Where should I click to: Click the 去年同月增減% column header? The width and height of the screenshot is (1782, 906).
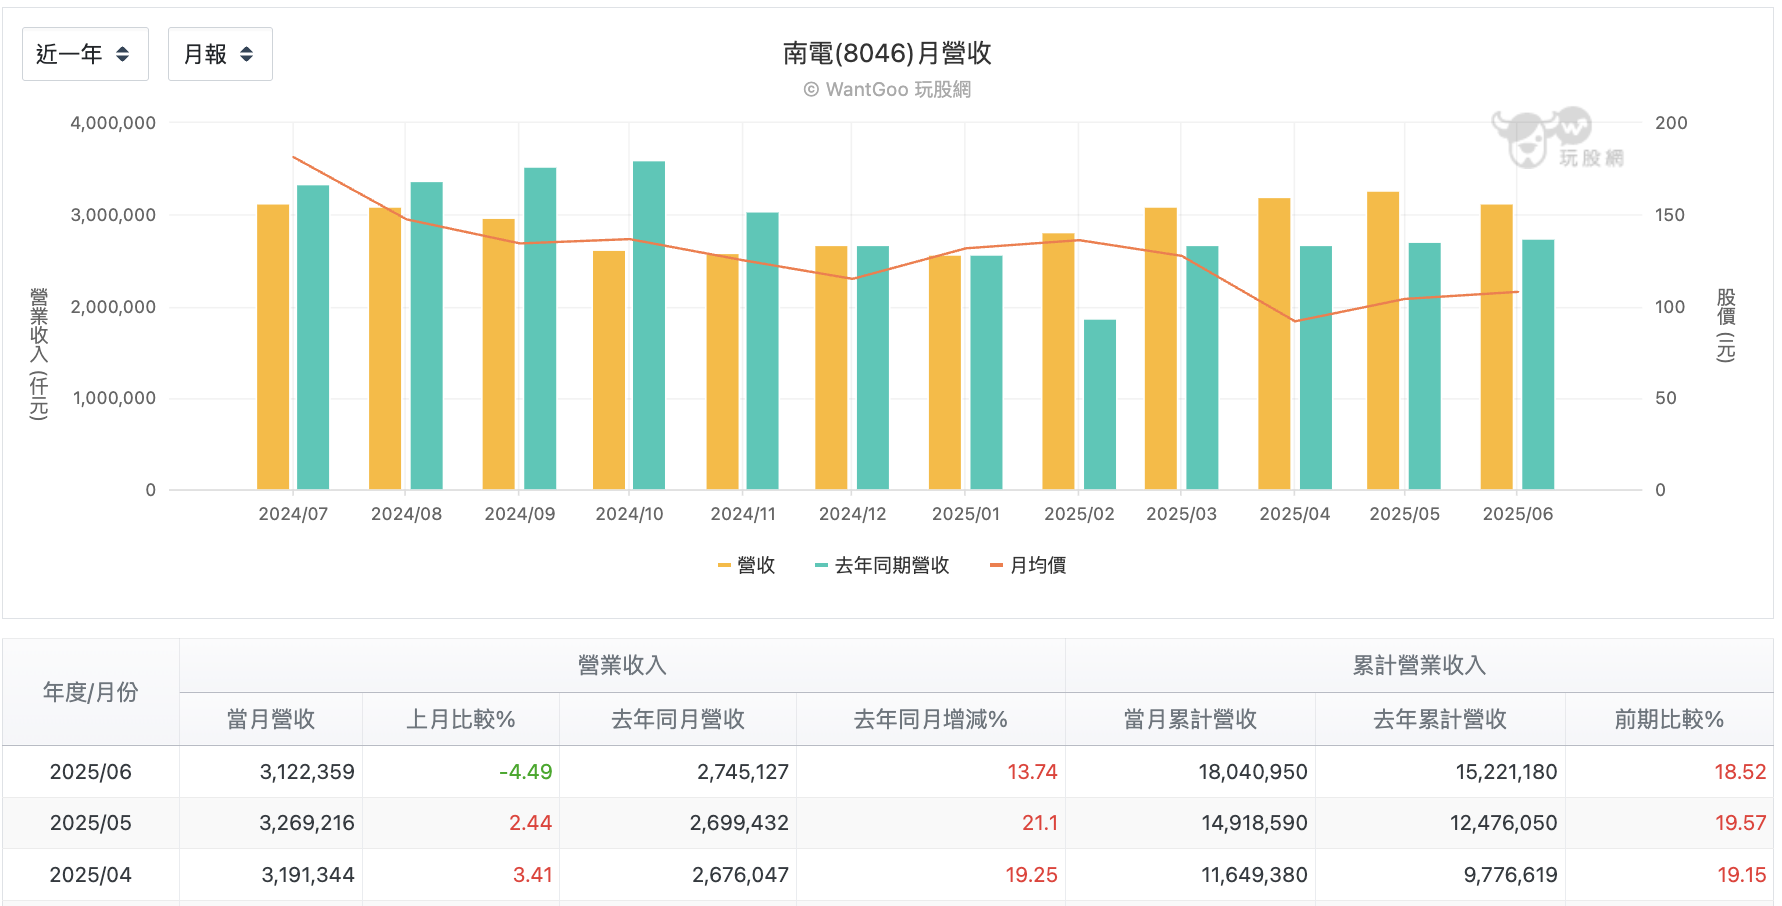point(931,719)
